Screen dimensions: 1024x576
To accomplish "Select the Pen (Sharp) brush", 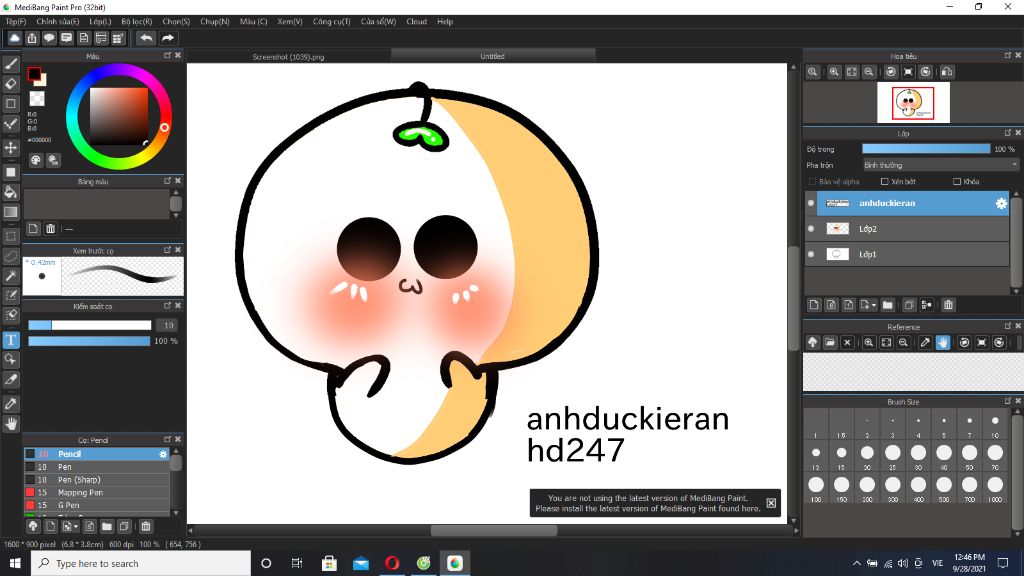I will click(x=97, y=479).
